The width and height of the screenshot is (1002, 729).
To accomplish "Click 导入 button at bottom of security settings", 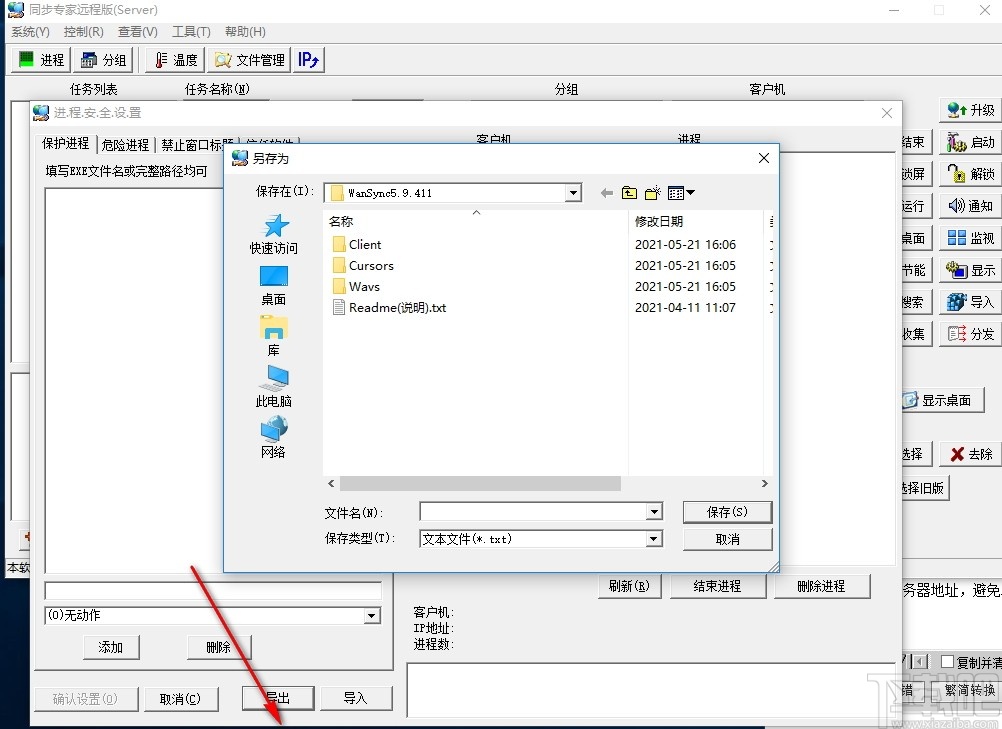I will pyautogui.click(x=356, y=698).
